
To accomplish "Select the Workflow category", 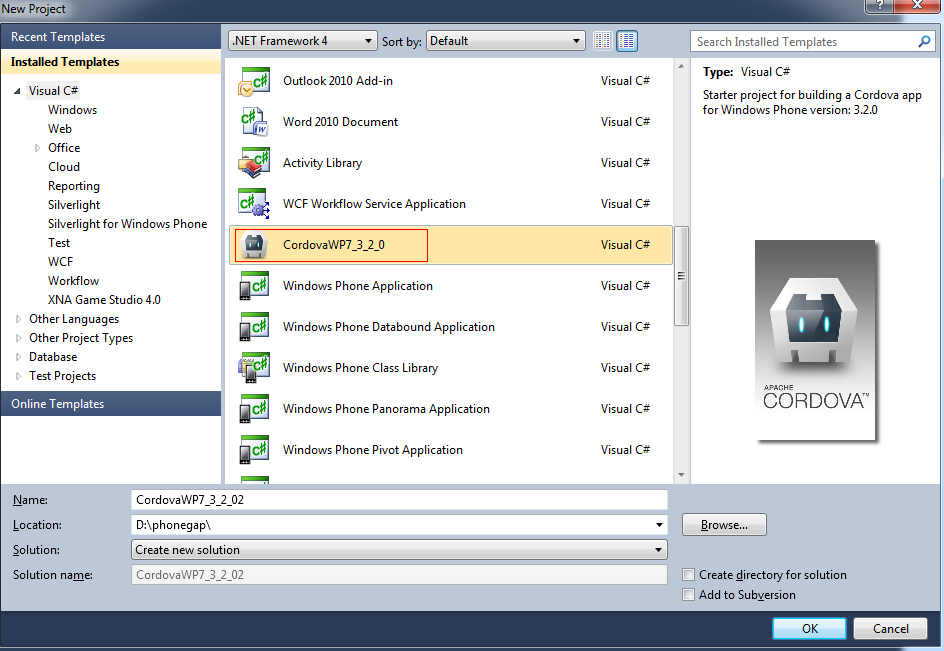I will pos(73,281).
